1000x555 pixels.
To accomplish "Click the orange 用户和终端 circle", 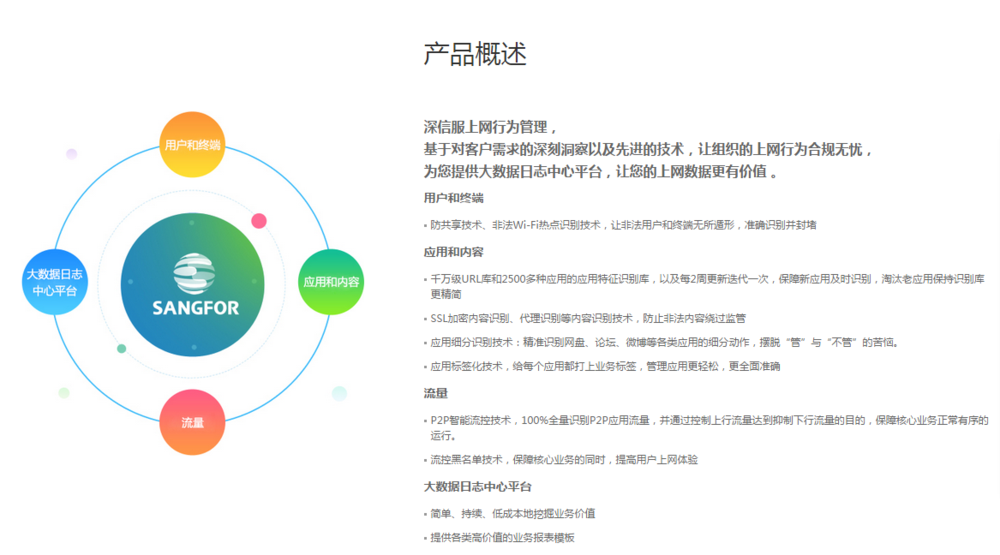I will click(x=193, y=145).
